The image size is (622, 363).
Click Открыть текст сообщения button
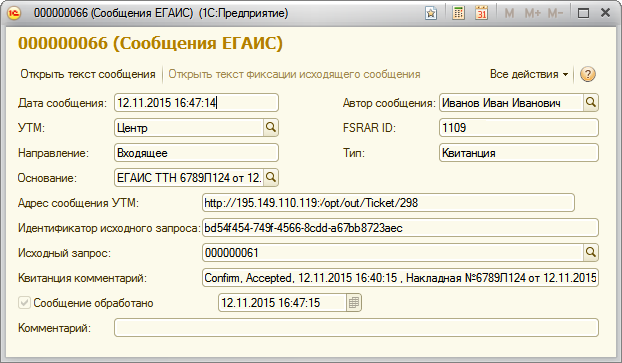[x=88, y=74]
